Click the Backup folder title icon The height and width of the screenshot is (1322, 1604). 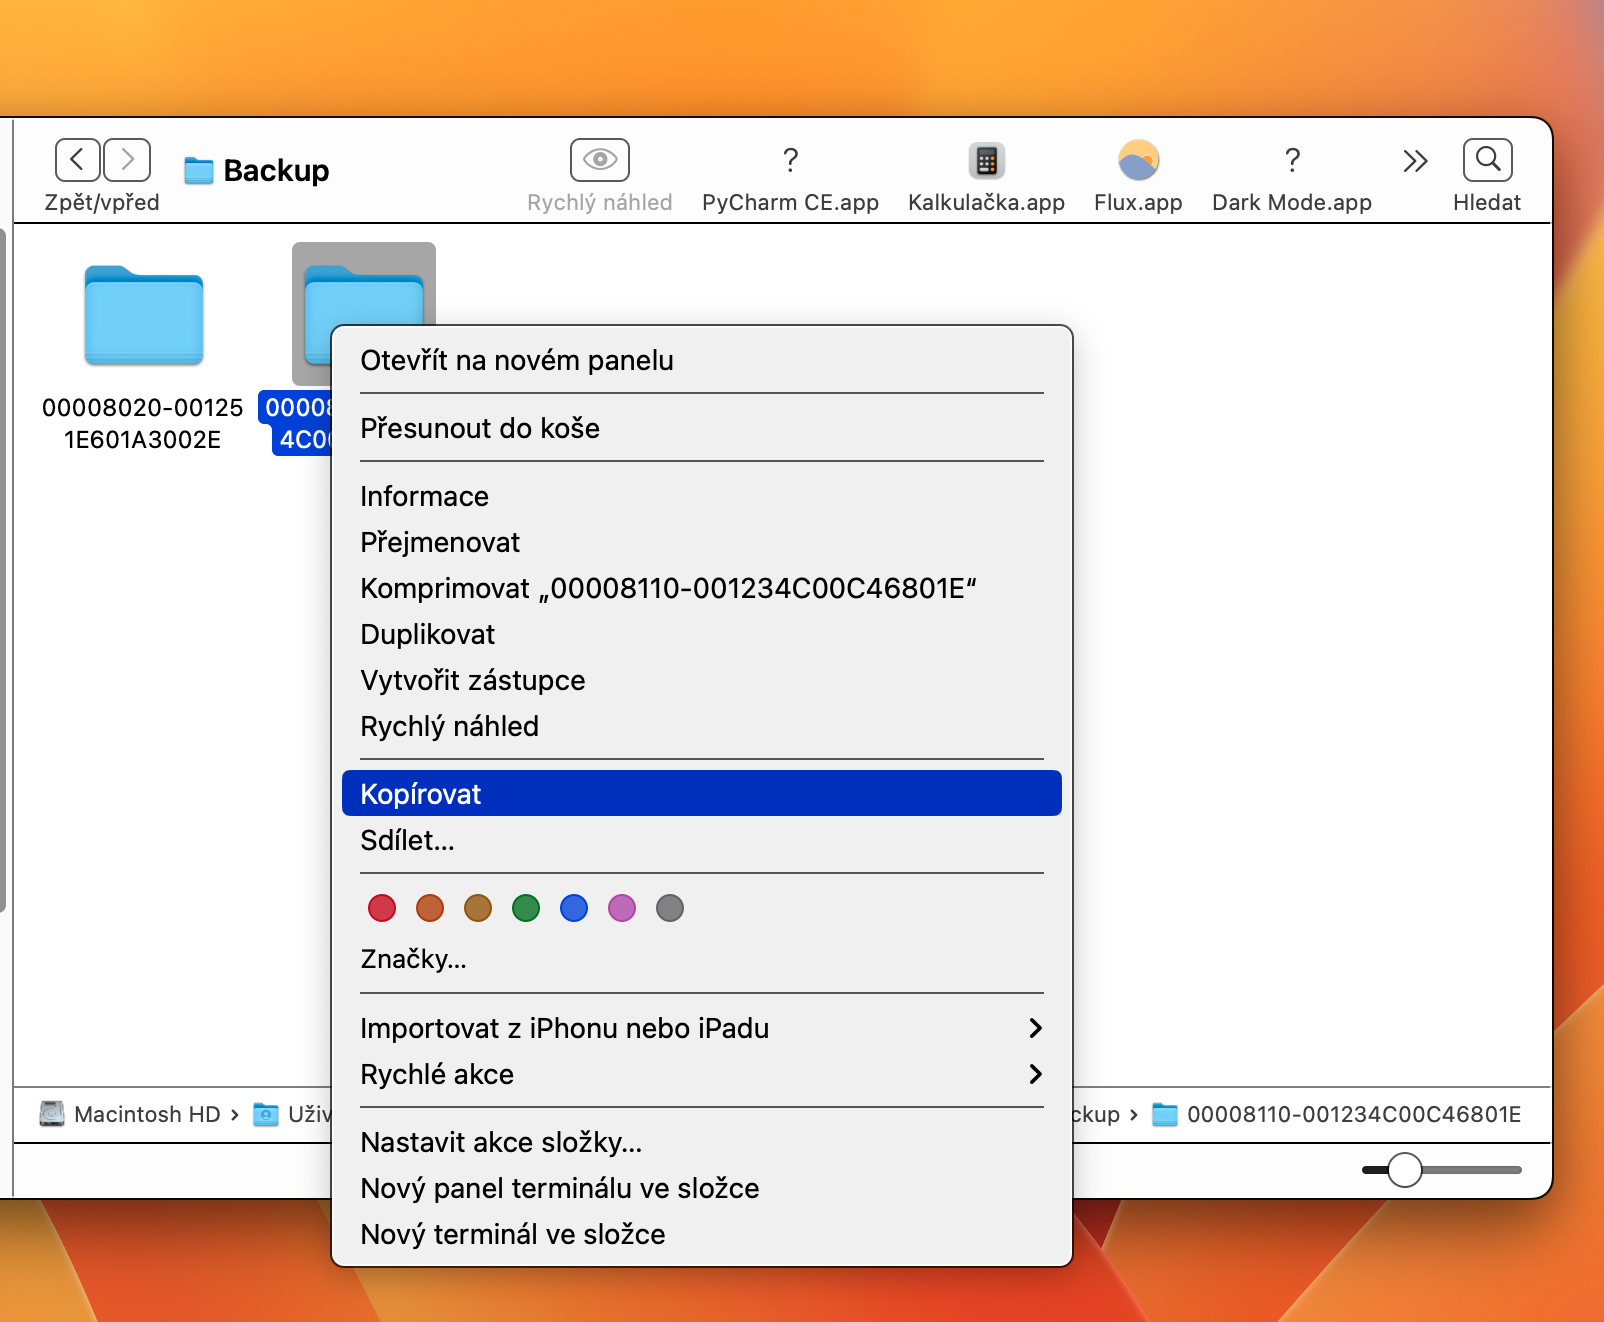click(199, 171)
